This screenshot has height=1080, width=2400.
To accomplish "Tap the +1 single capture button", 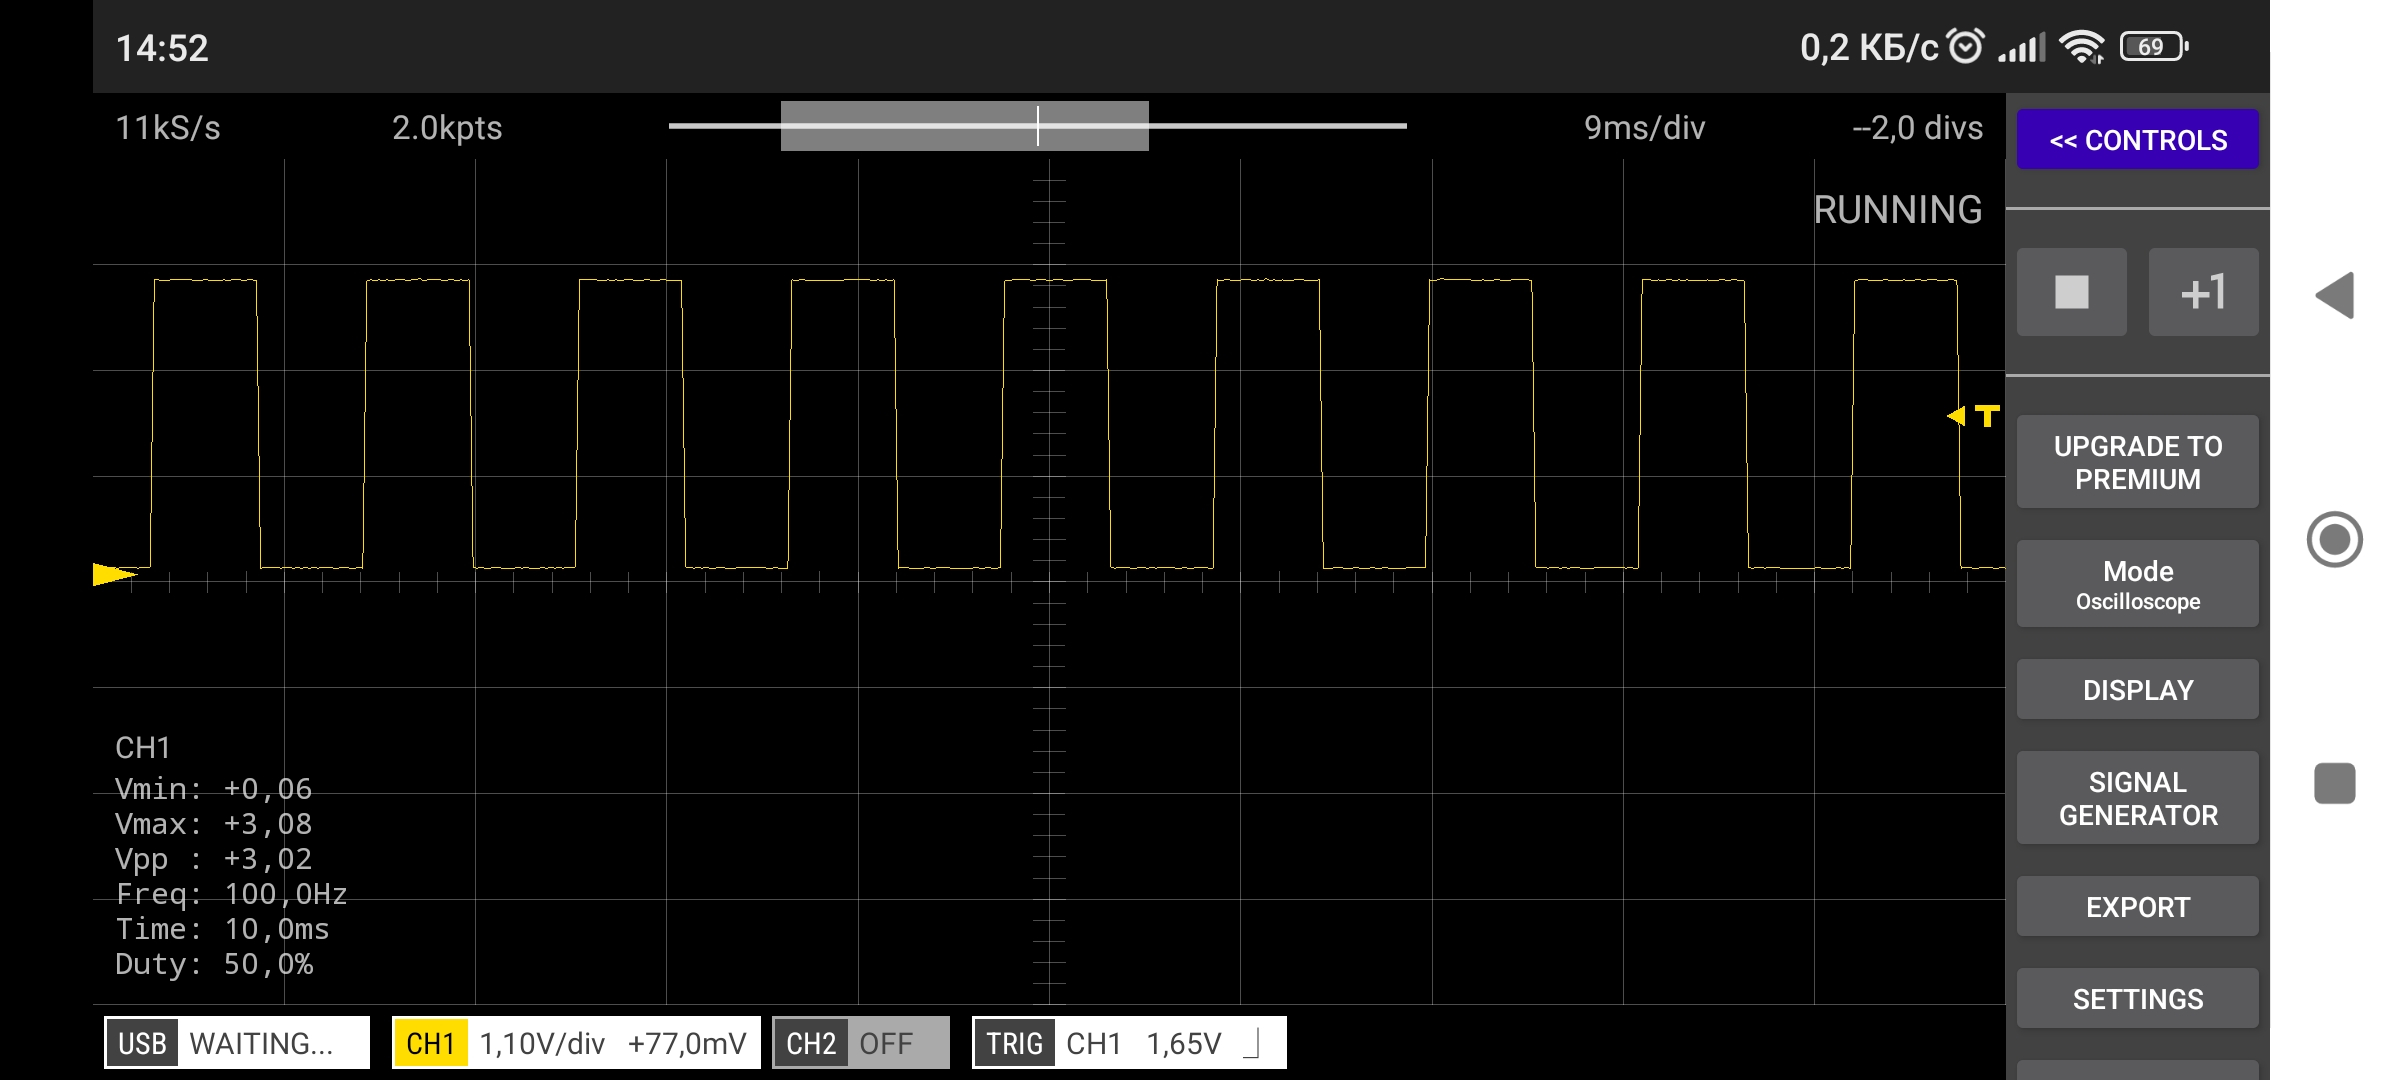I will click(x=2203, y=292).
